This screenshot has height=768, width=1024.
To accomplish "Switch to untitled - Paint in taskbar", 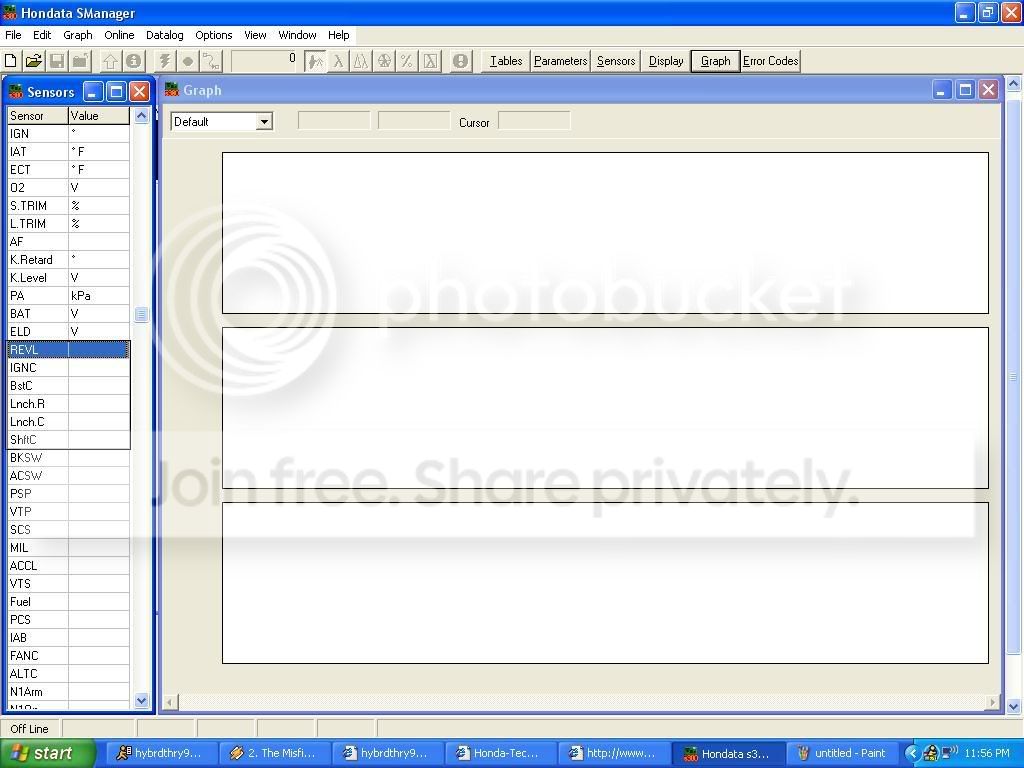I will (x=843, y=753).
